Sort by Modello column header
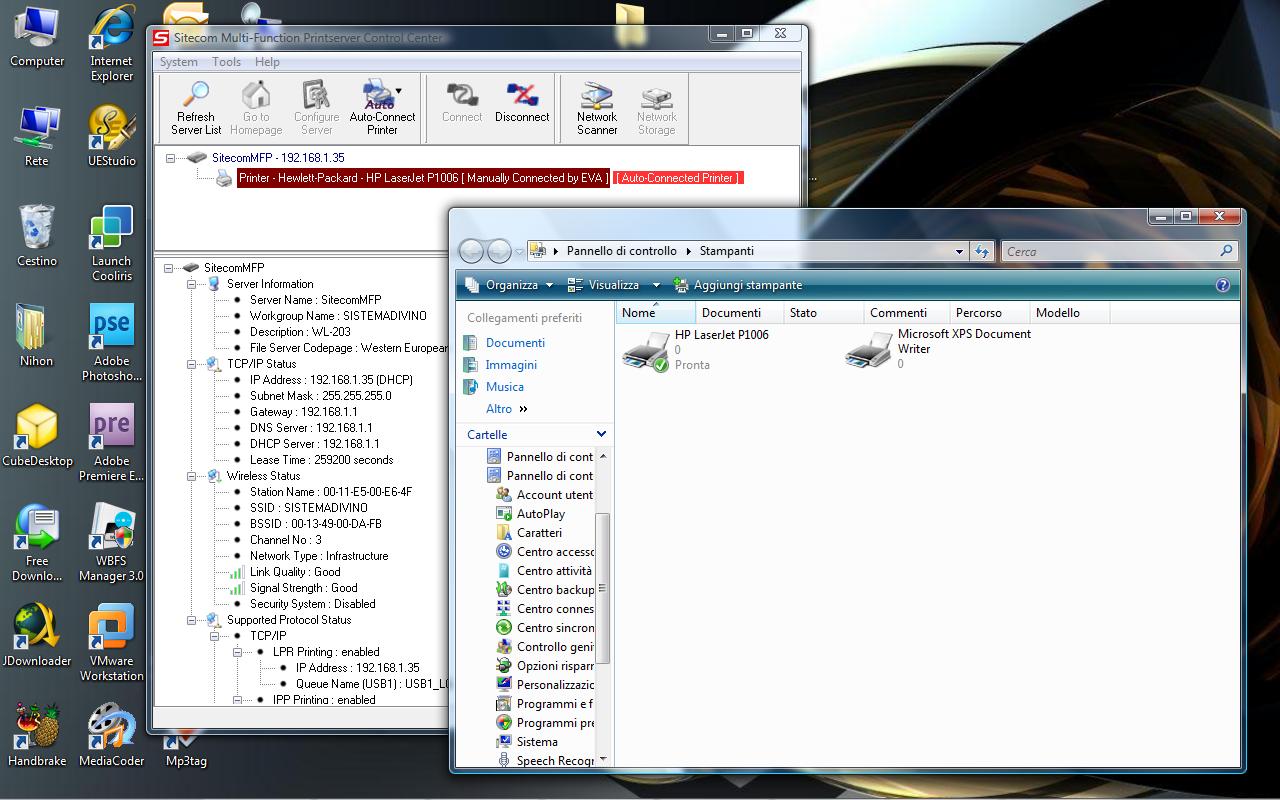 (x=1069, y=313)
